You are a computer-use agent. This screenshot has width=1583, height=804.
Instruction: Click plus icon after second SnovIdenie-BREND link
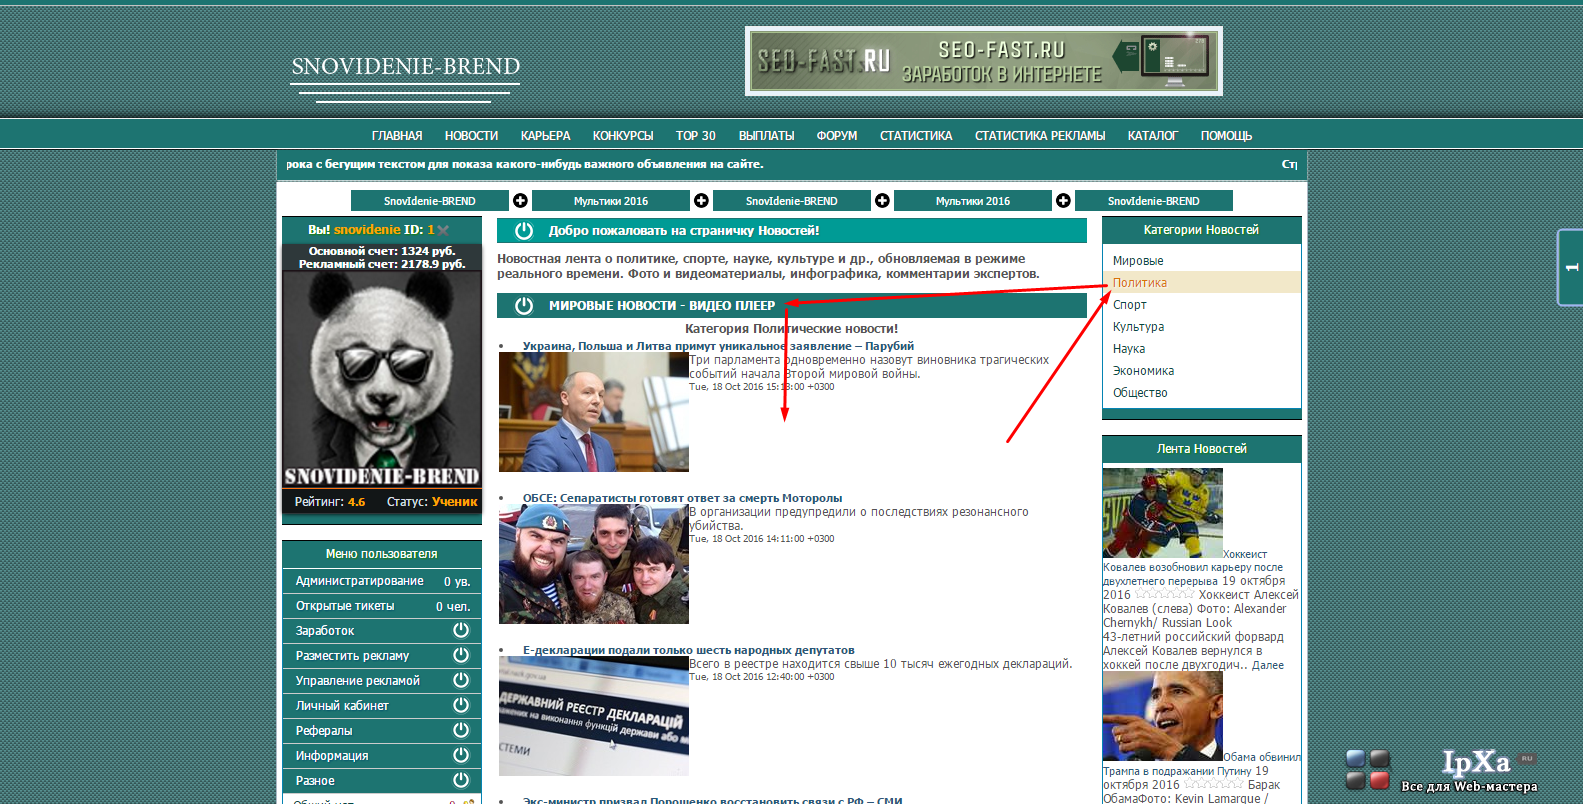882,201
